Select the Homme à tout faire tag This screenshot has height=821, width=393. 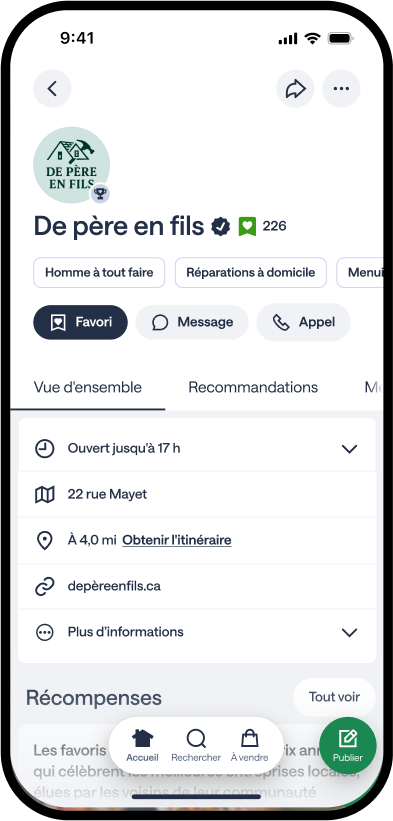(x=99, y=272)
